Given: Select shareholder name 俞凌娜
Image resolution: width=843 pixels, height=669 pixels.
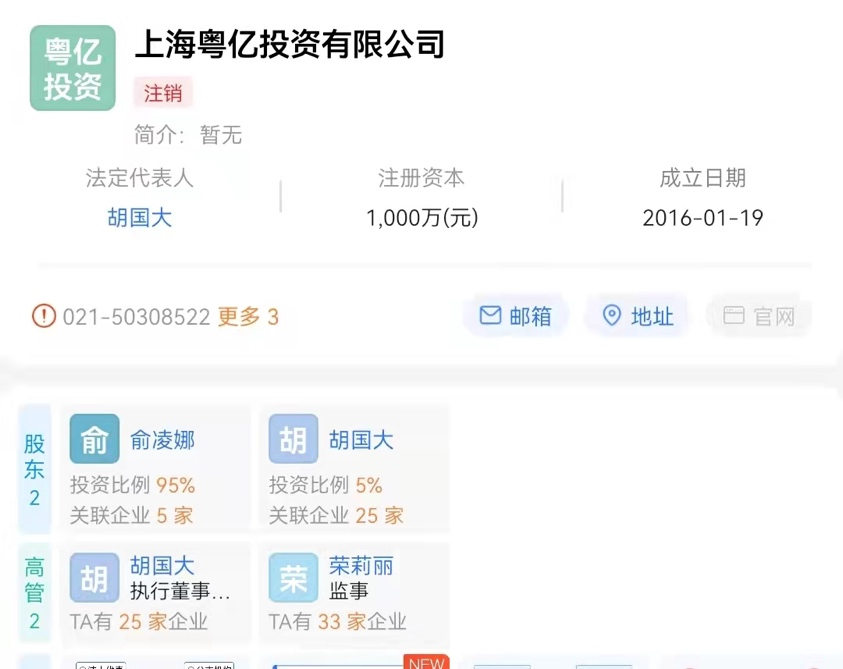Looking at the screenshot, I should pos(160,438).
